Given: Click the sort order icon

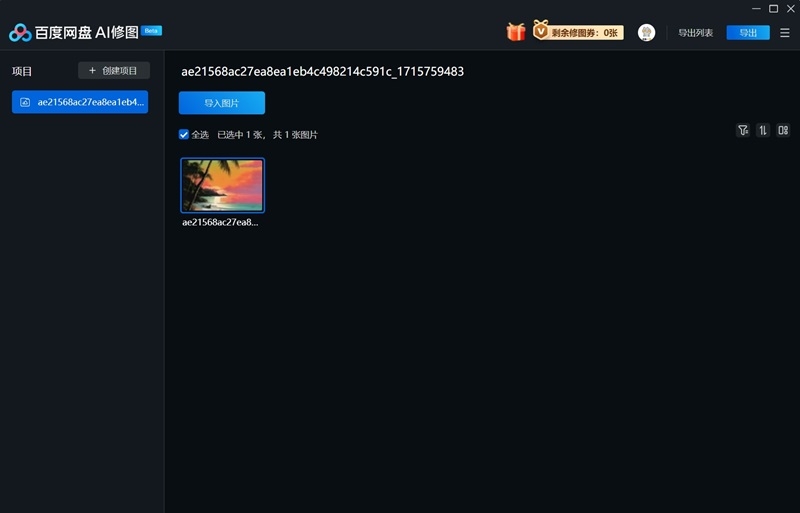Looking at the screenshot, I should tap(763, 131).
